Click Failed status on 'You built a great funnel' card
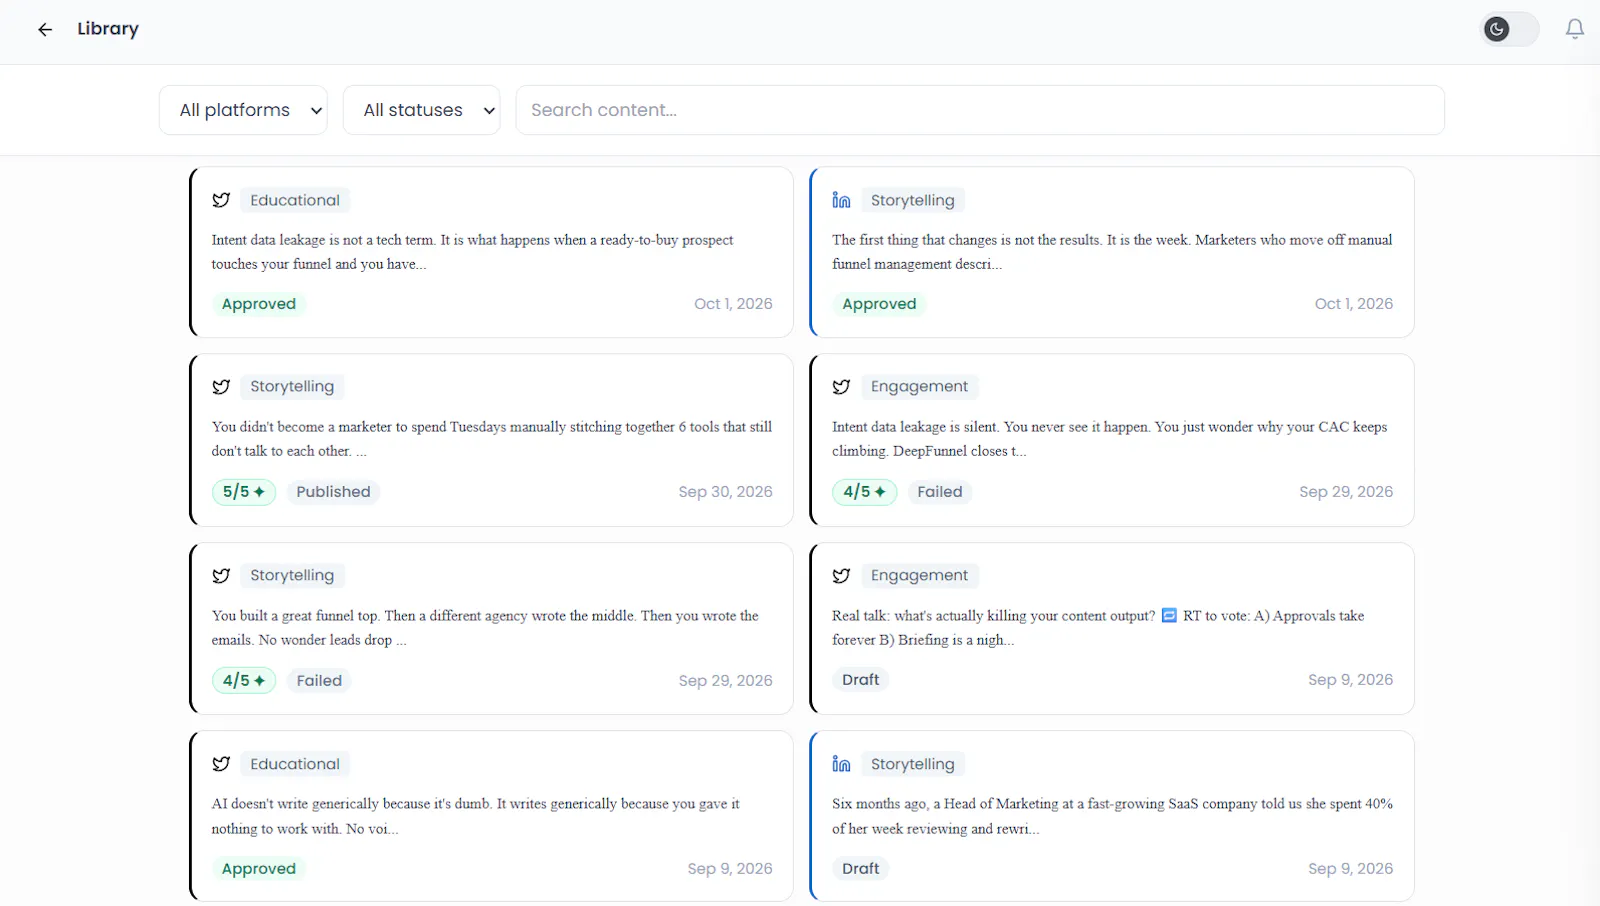 click(x=319, y=681)
